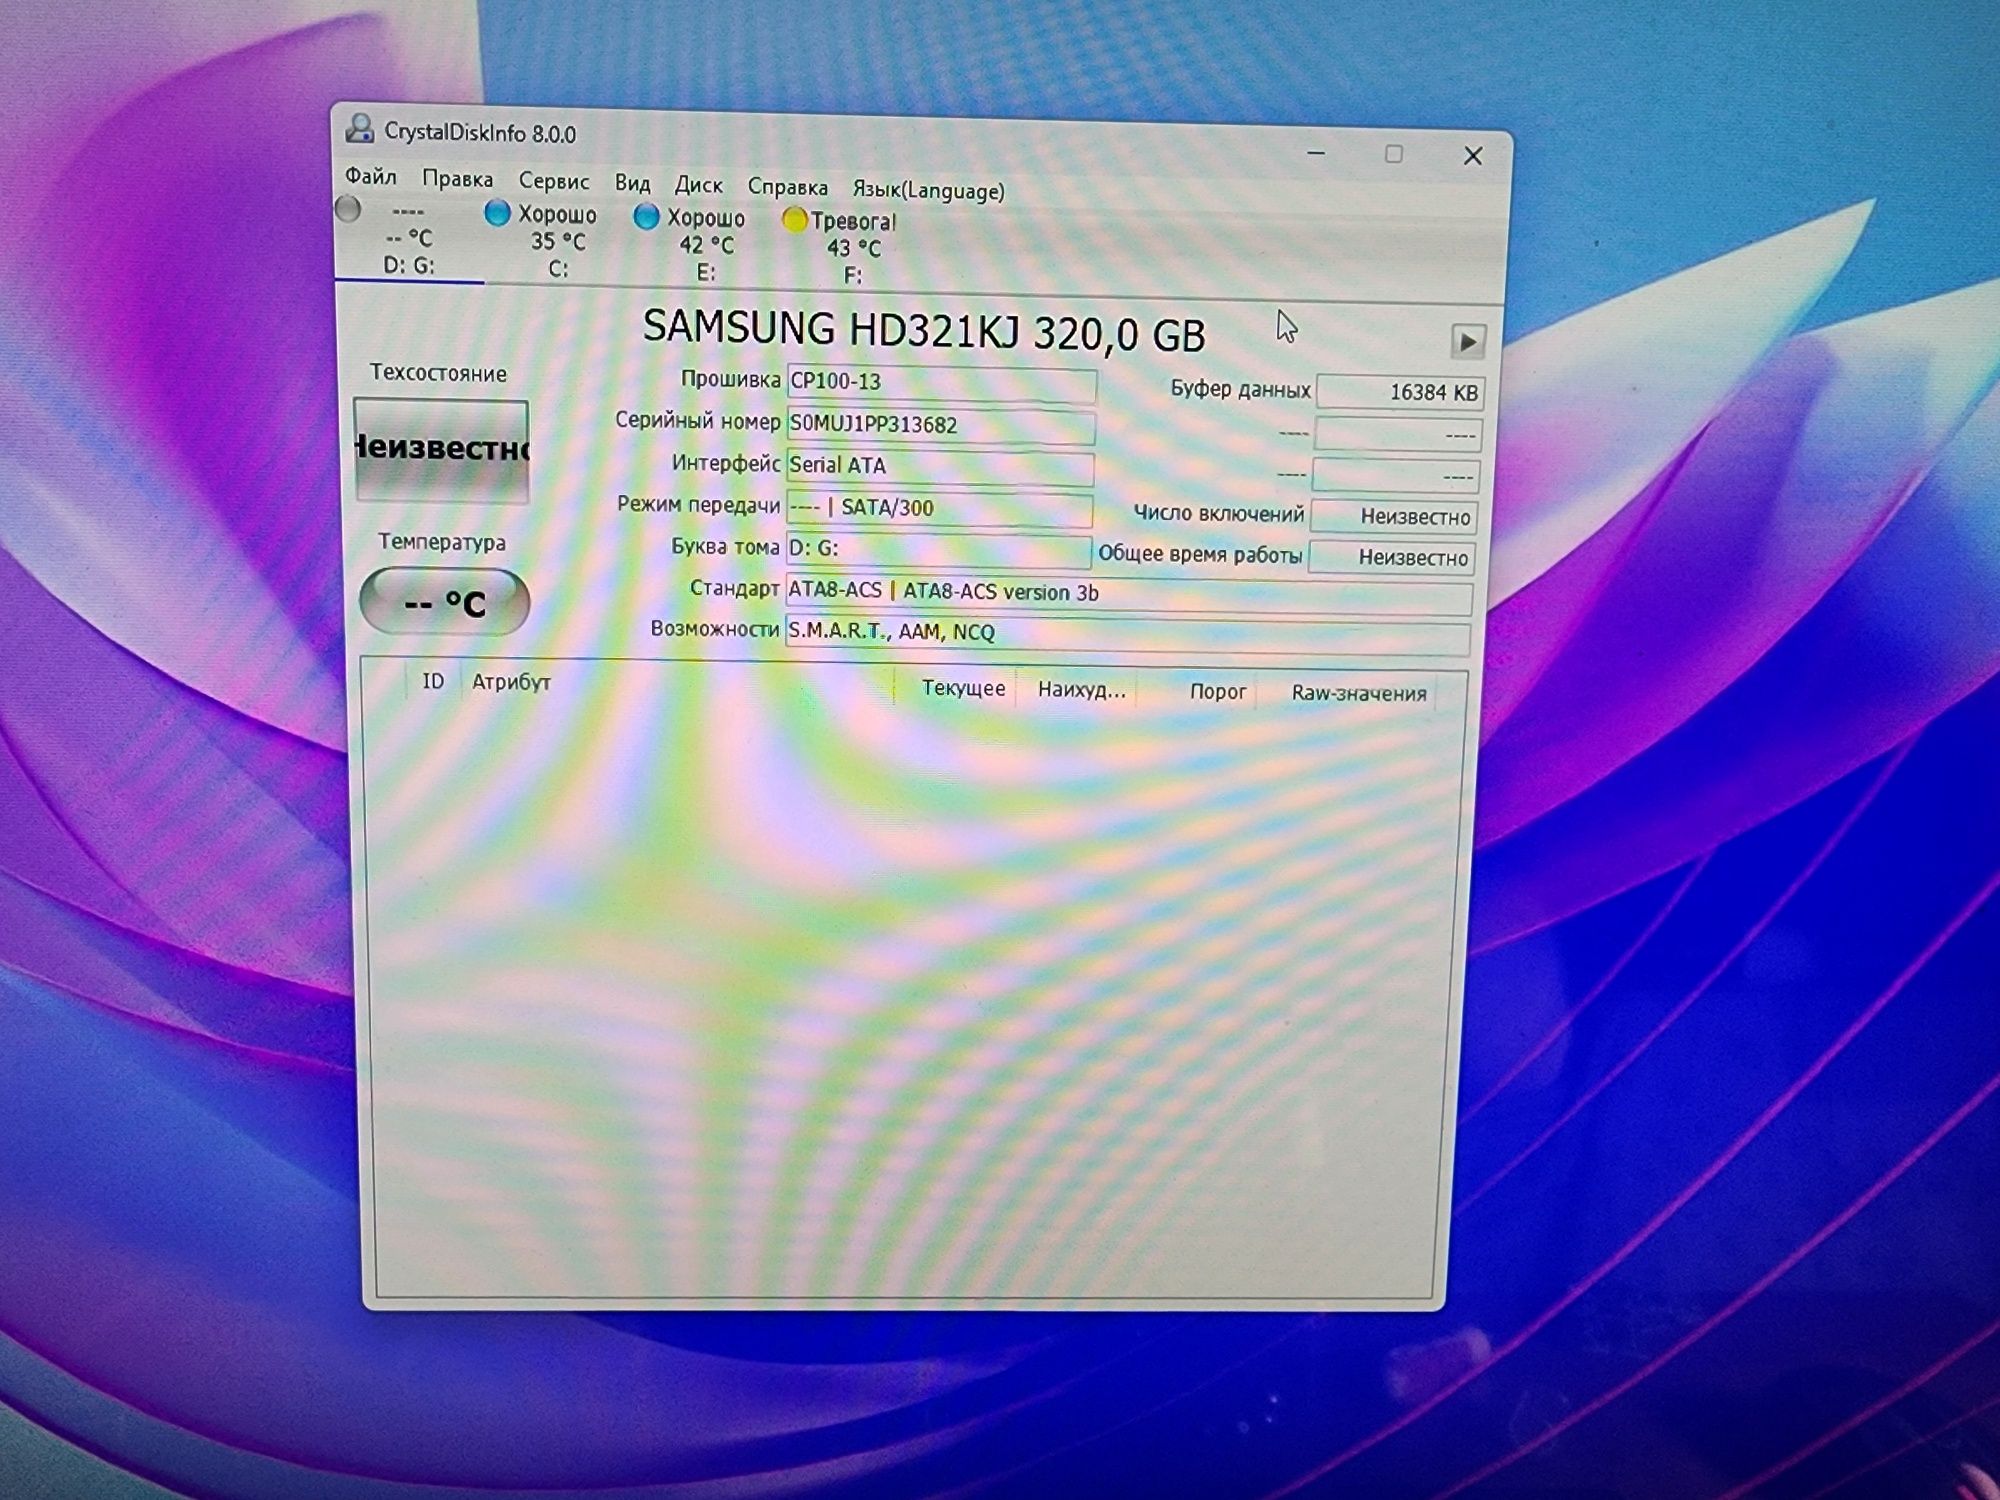2000x1500 pixels.
Task: Go to next disk with arrow button
Action: (1467, 342)
